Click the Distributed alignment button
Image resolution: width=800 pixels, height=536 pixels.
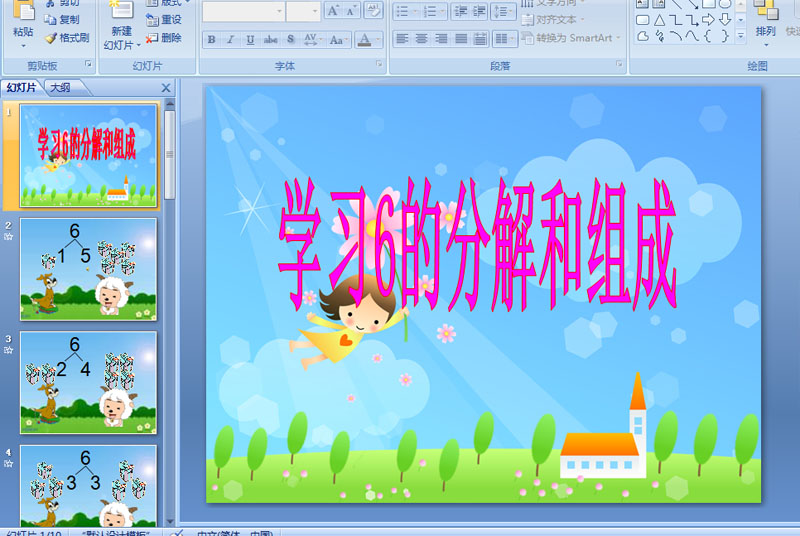pyautogui.click(x=480, y=39)
